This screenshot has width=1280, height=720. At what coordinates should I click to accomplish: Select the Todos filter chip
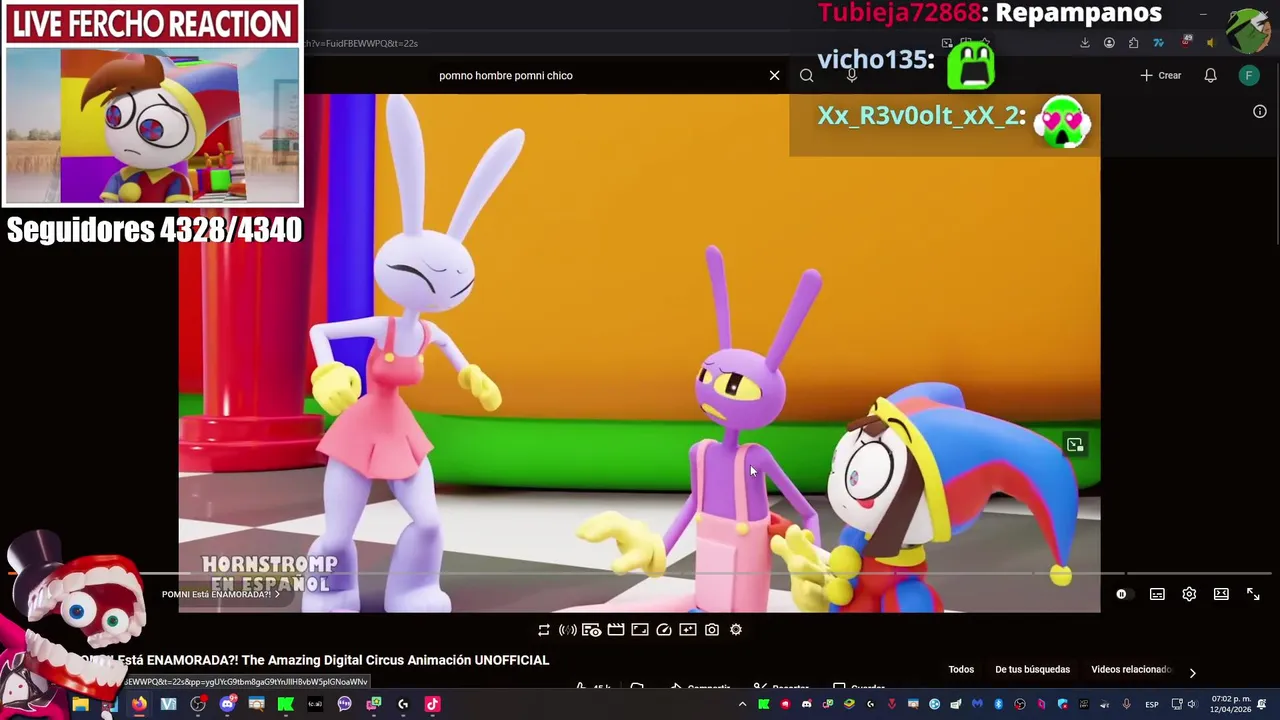[961, 670]
